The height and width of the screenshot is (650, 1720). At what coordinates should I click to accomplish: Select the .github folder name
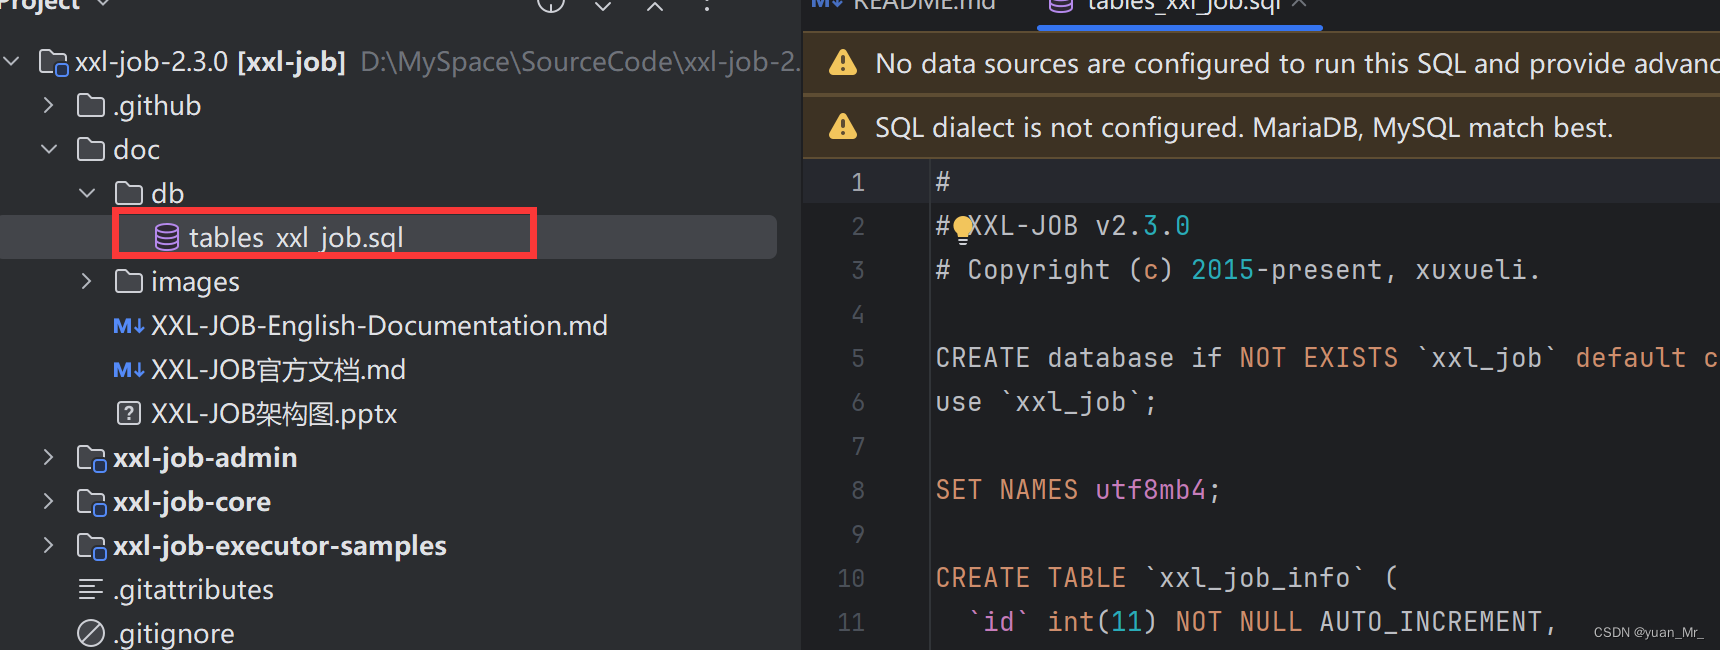[157, 106]
